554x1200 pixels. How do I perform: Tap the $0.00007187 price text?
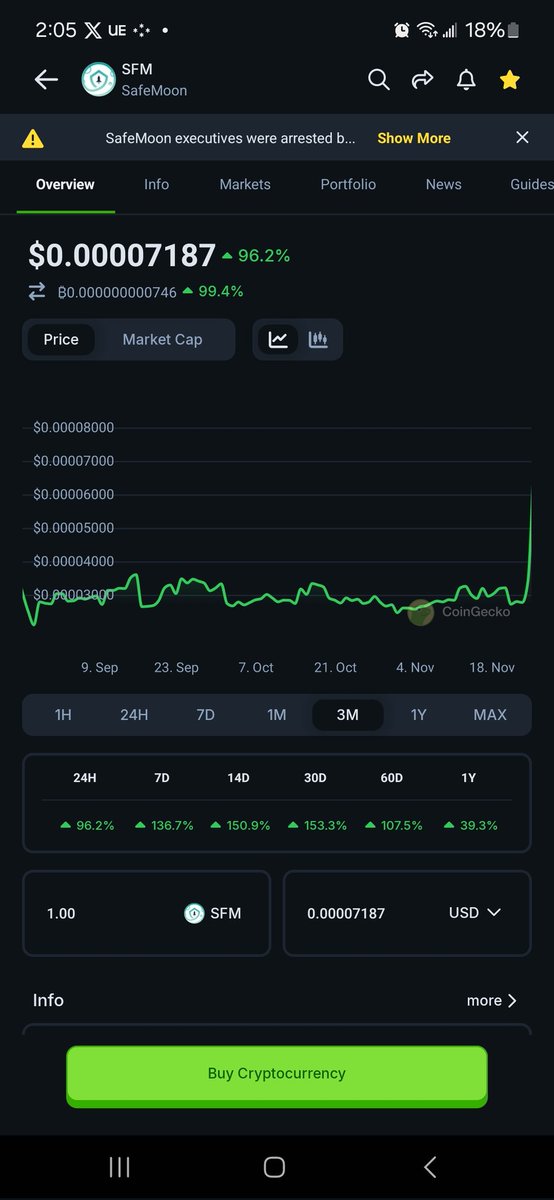122,256
